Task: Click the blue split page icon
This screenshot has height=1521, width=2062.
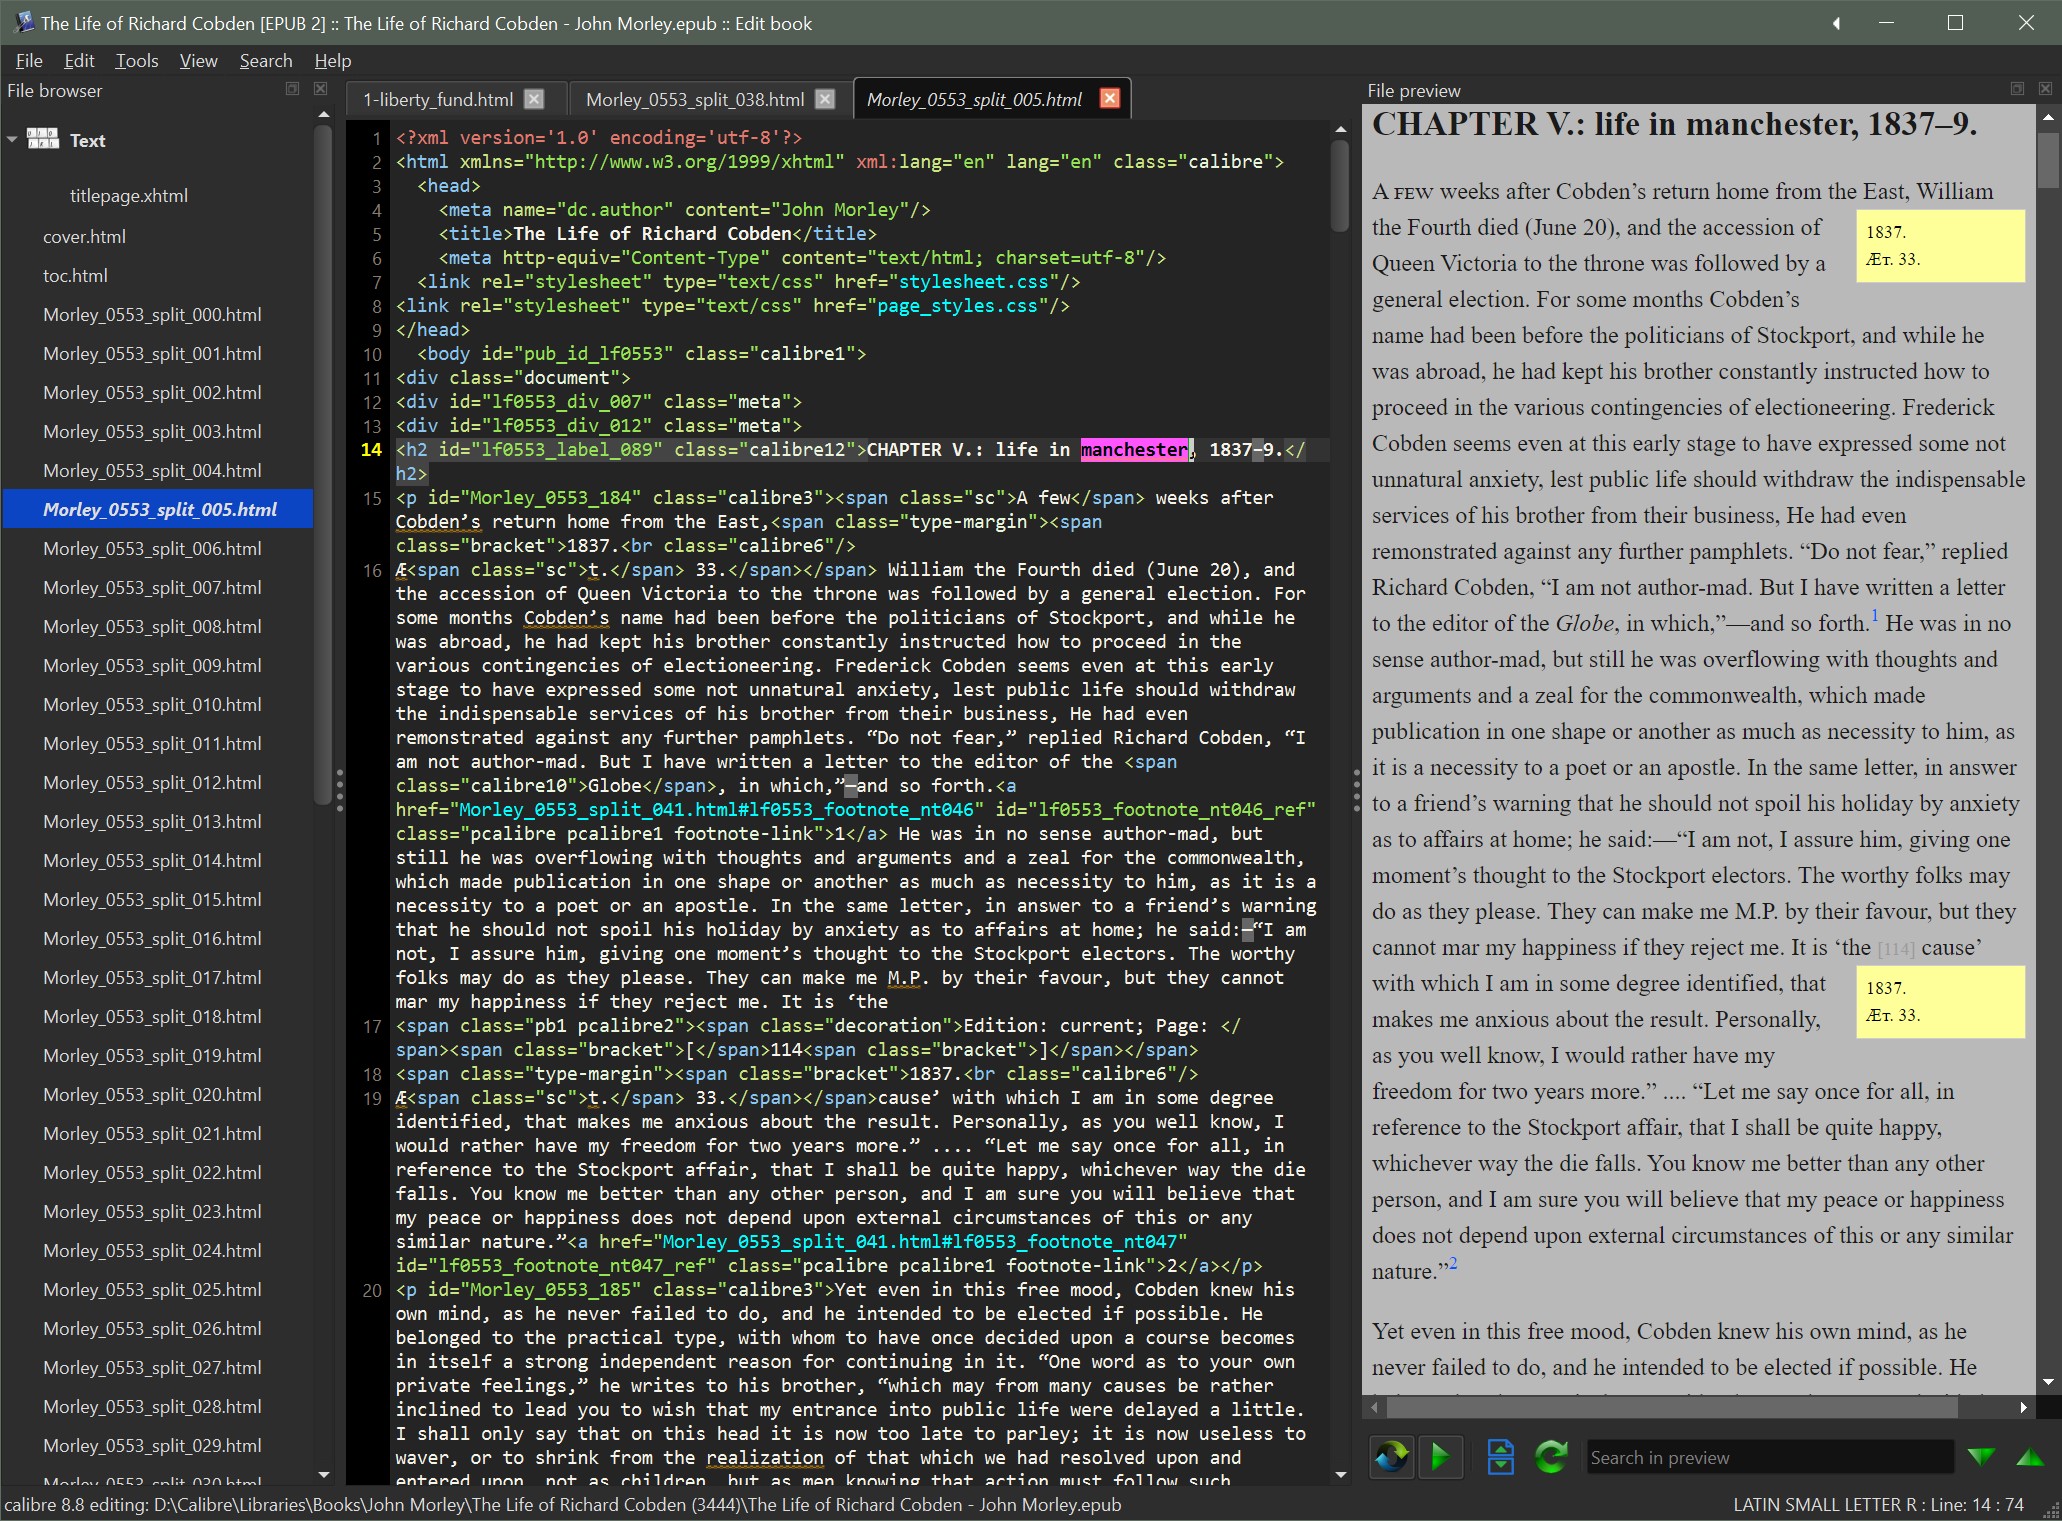Action: coord(1500,1457)
